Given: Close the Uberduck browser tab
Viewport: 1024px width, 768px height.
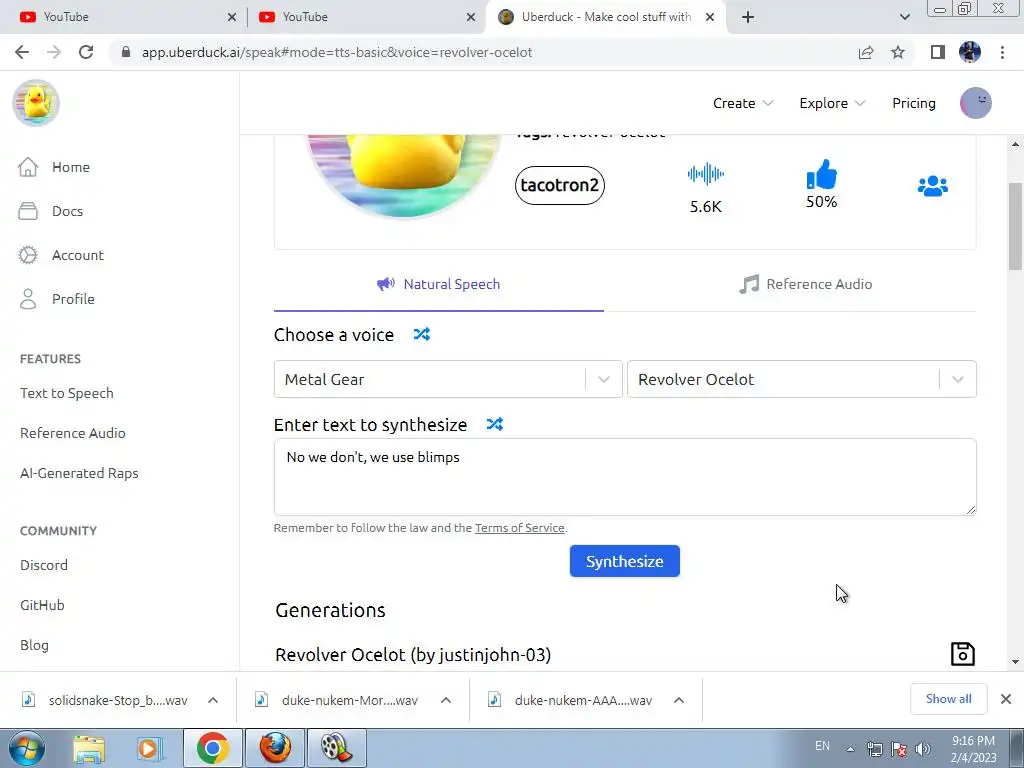Looking at the screenshot, I should tap(711, 17).
